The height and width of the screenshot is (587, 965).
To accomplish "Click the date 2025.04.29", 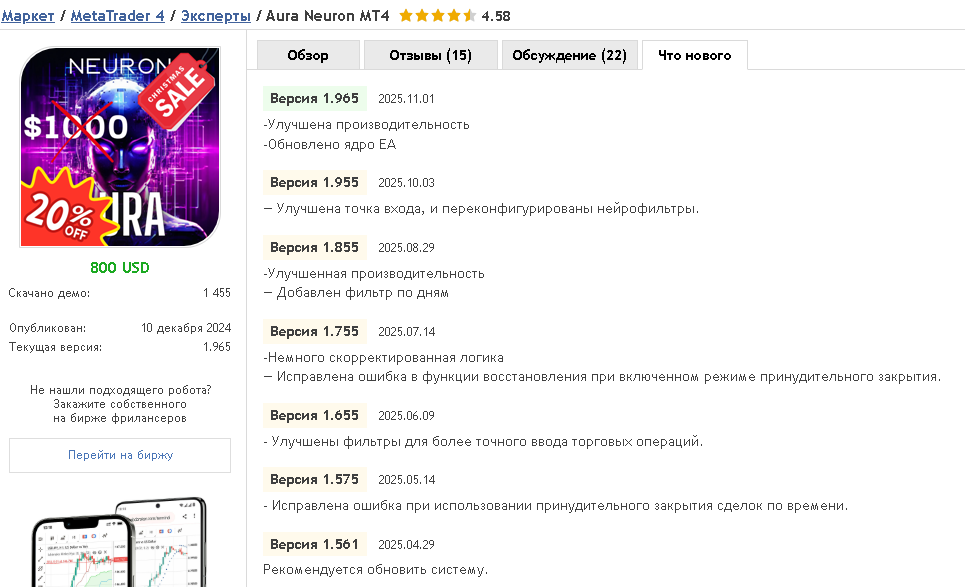I will click(406, 545).
